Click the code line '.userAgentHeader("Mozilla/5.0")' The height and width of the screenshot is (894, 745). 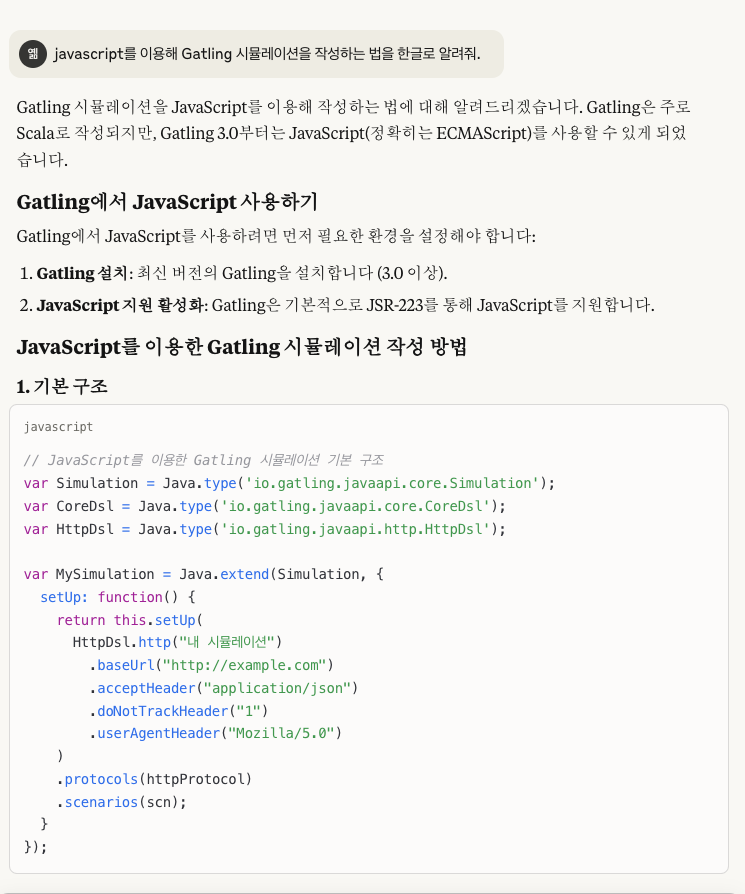[215, 733]
